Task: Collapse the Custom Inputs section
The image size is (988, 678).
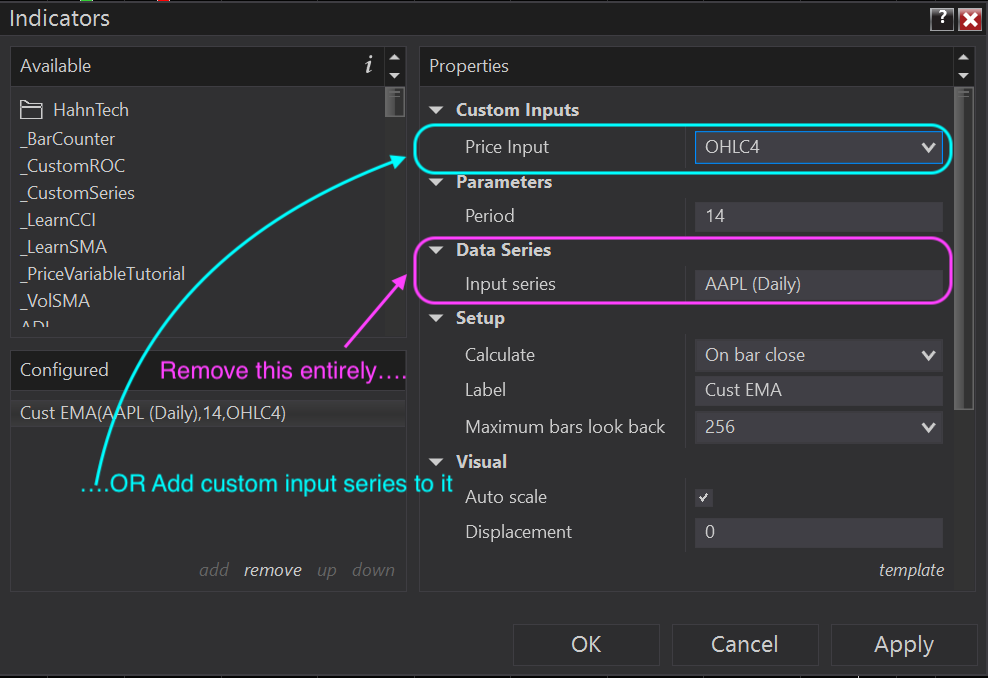Action: tap(436, 110)
